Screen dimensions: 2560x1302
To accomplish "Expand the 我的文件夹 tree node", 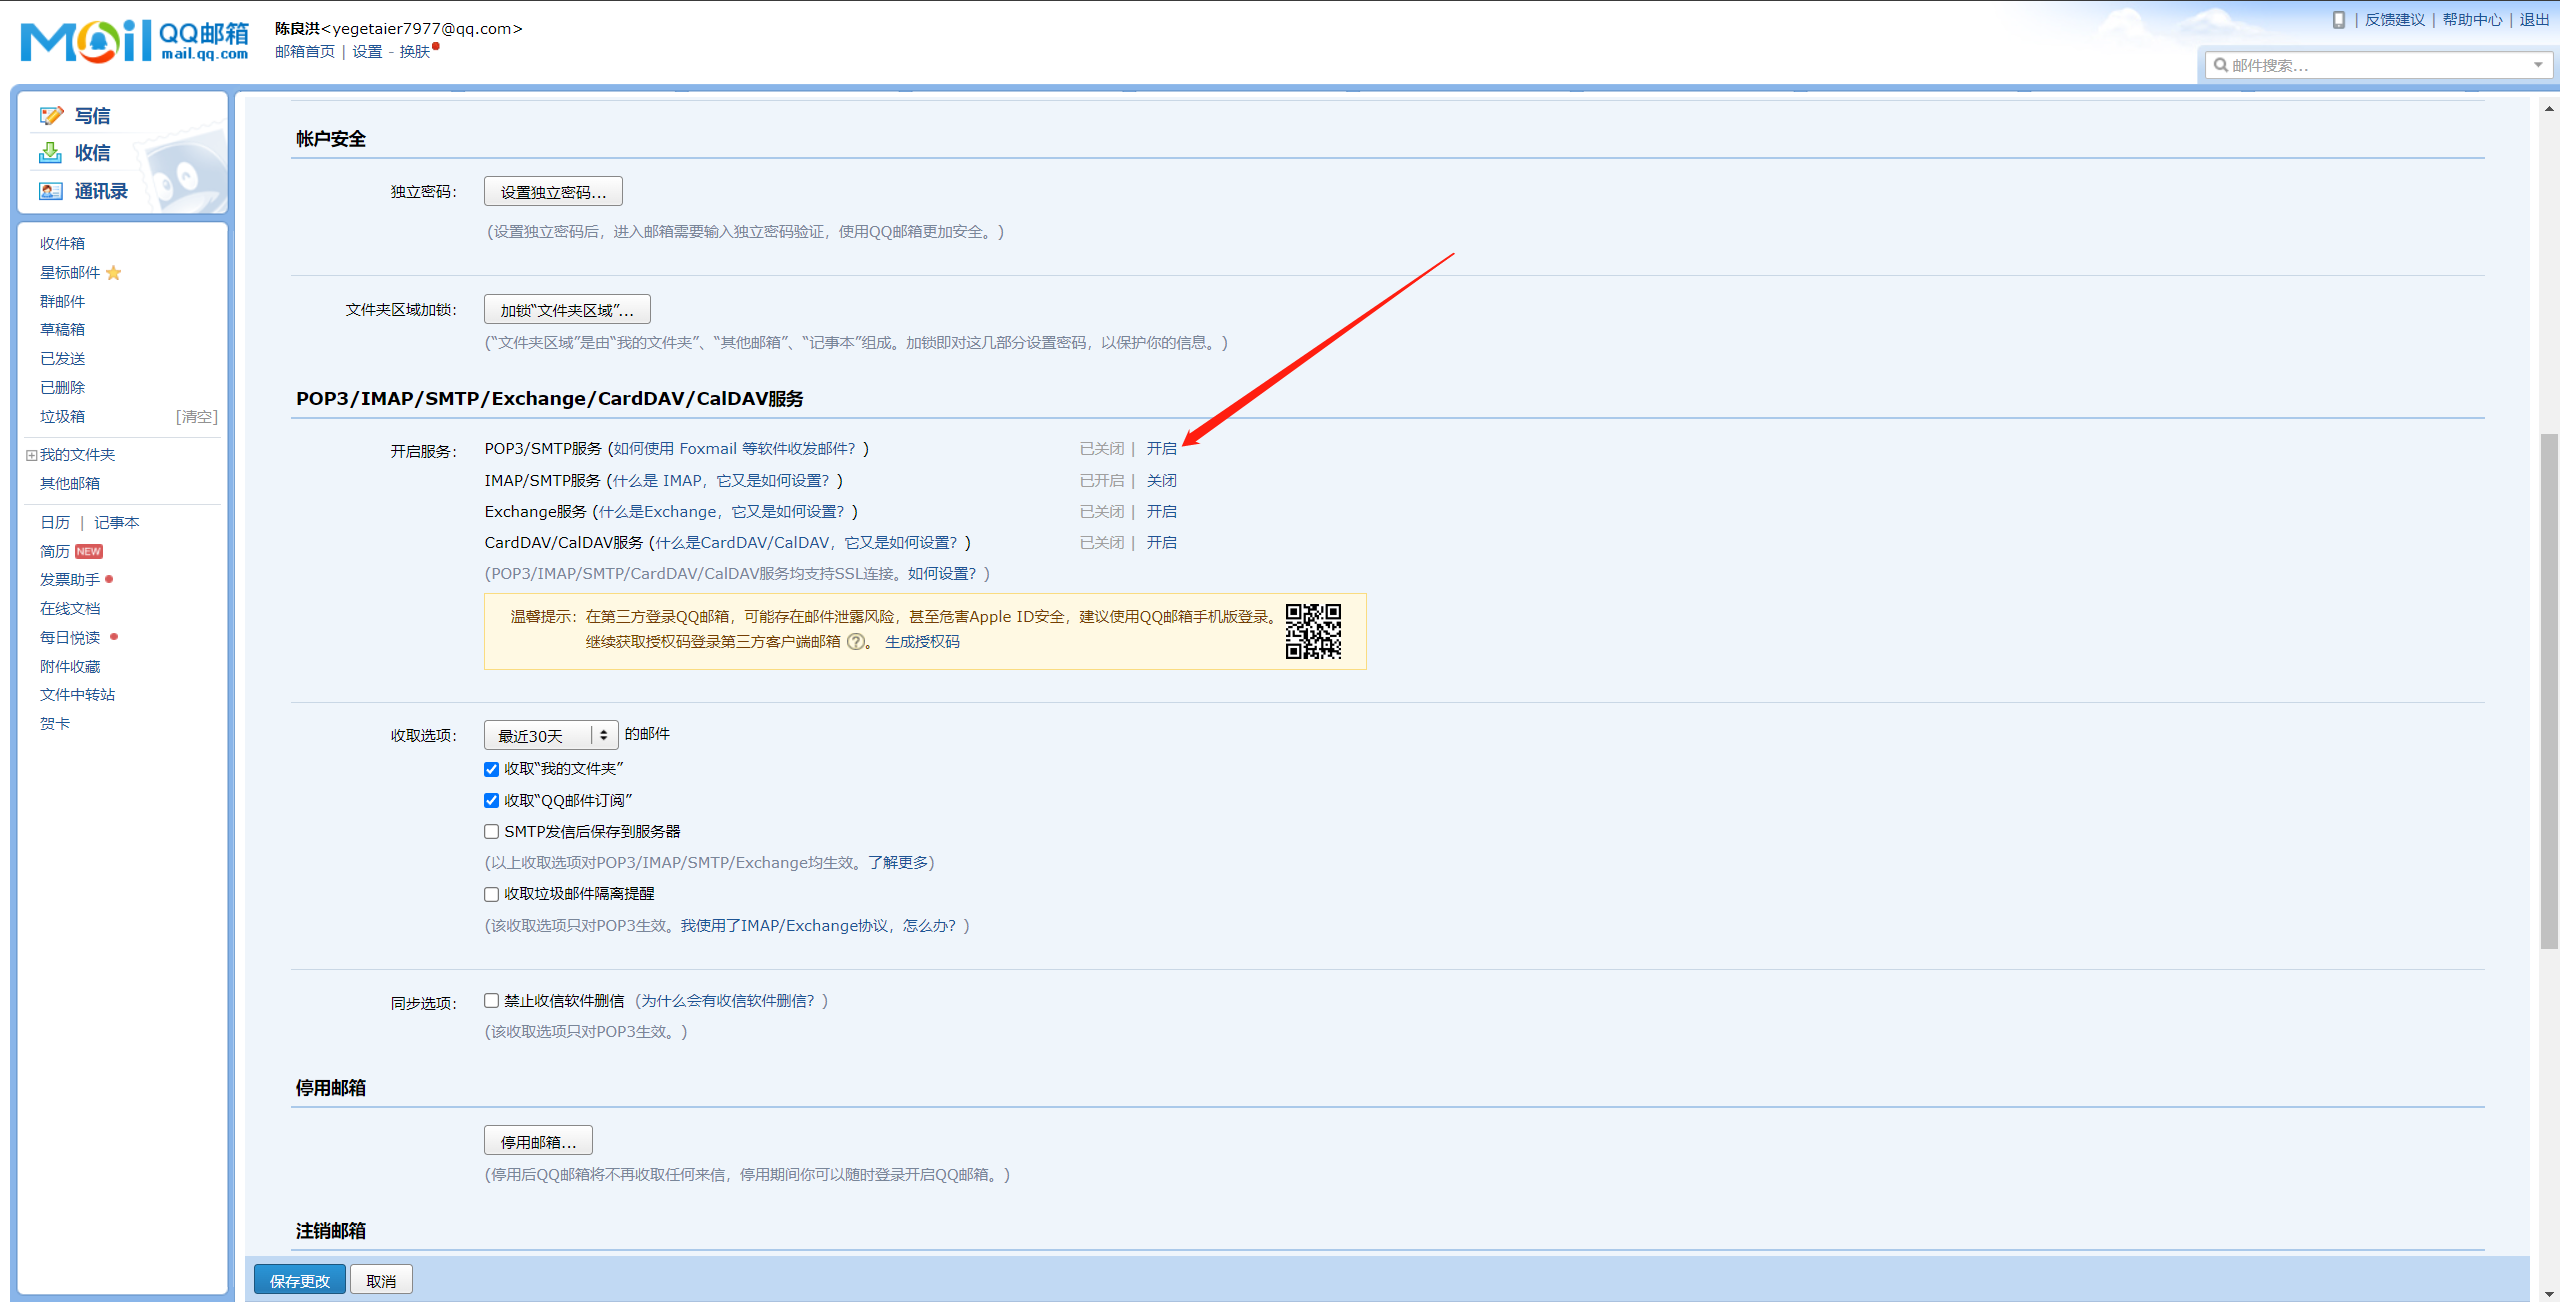I will 31,455.
